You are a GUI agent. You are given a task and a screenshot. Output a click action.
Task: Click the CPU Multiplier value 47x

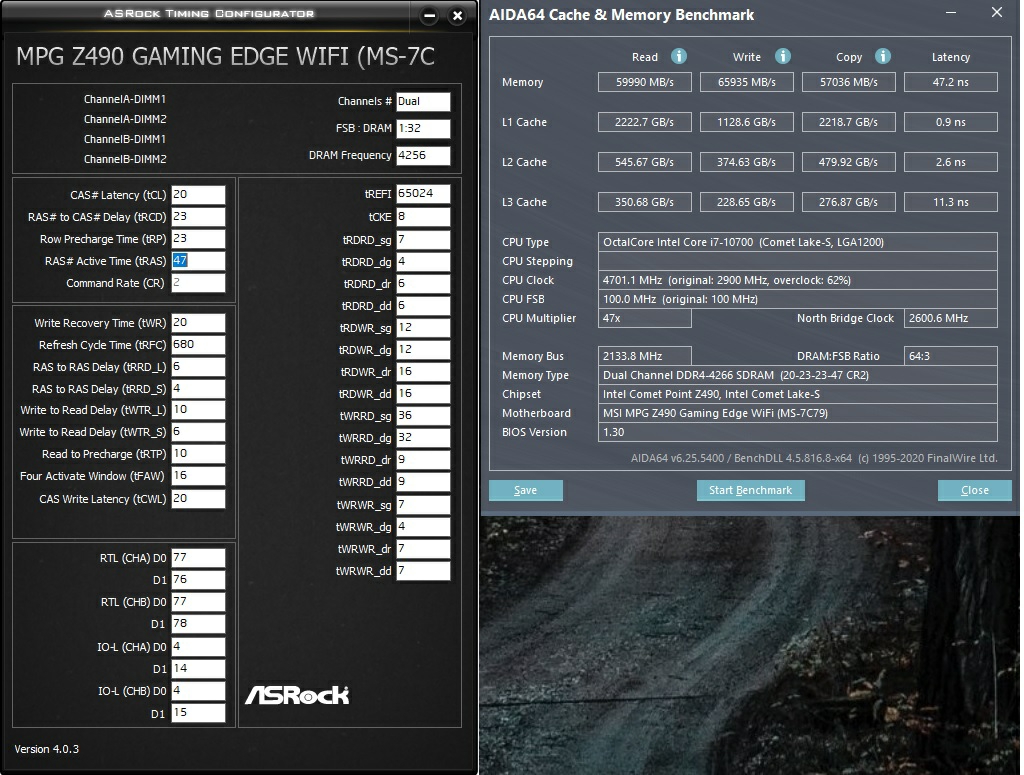pyautogui.click(x=645, y=318)
